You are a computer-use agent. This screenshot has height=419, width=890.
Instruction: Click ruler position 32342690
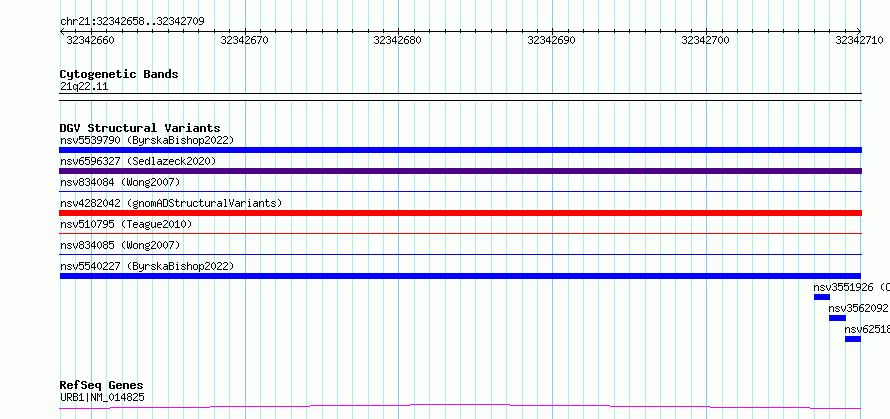coord(552,40)
